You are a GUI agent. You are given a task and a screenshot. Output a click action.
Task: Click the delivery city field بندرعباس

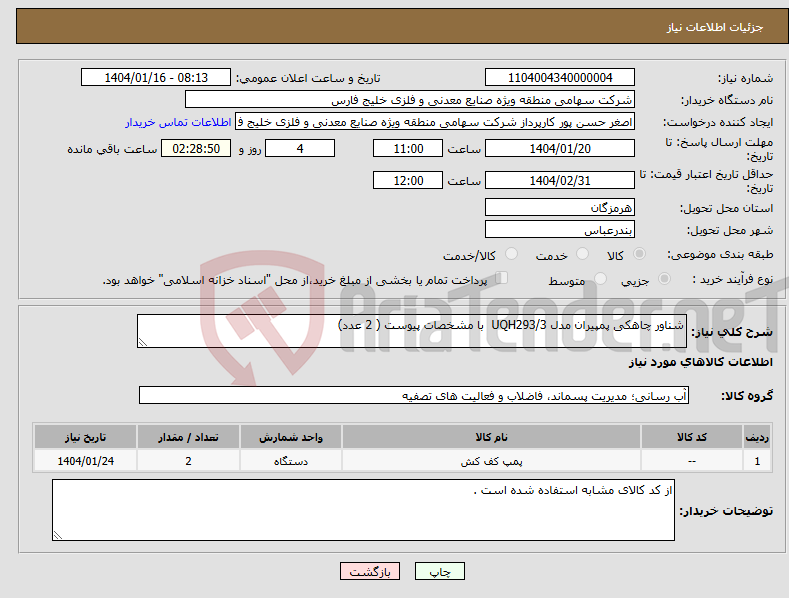coord(560,230)
